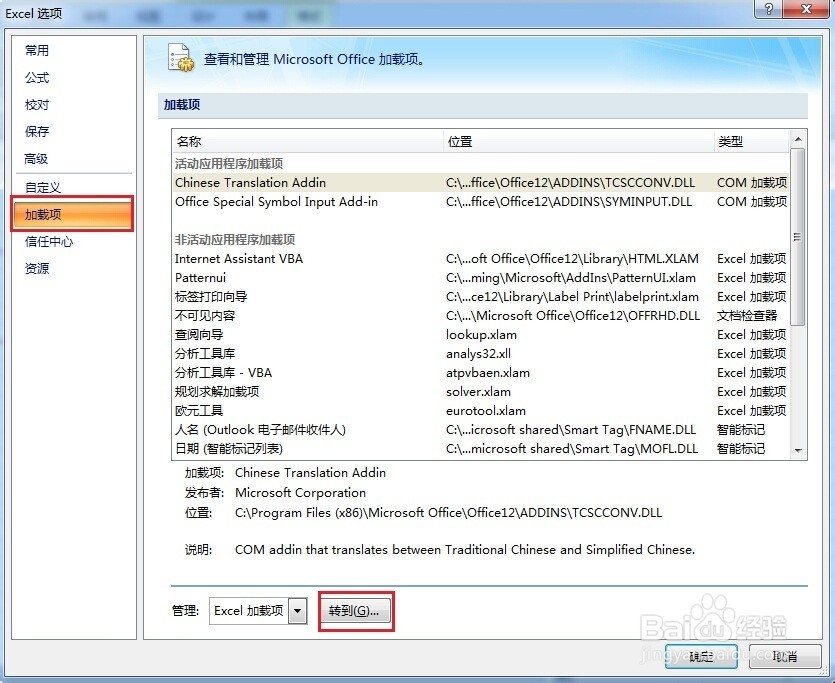
Task: Select the Internet Assistant VBA row
Action: click(481, 259)
